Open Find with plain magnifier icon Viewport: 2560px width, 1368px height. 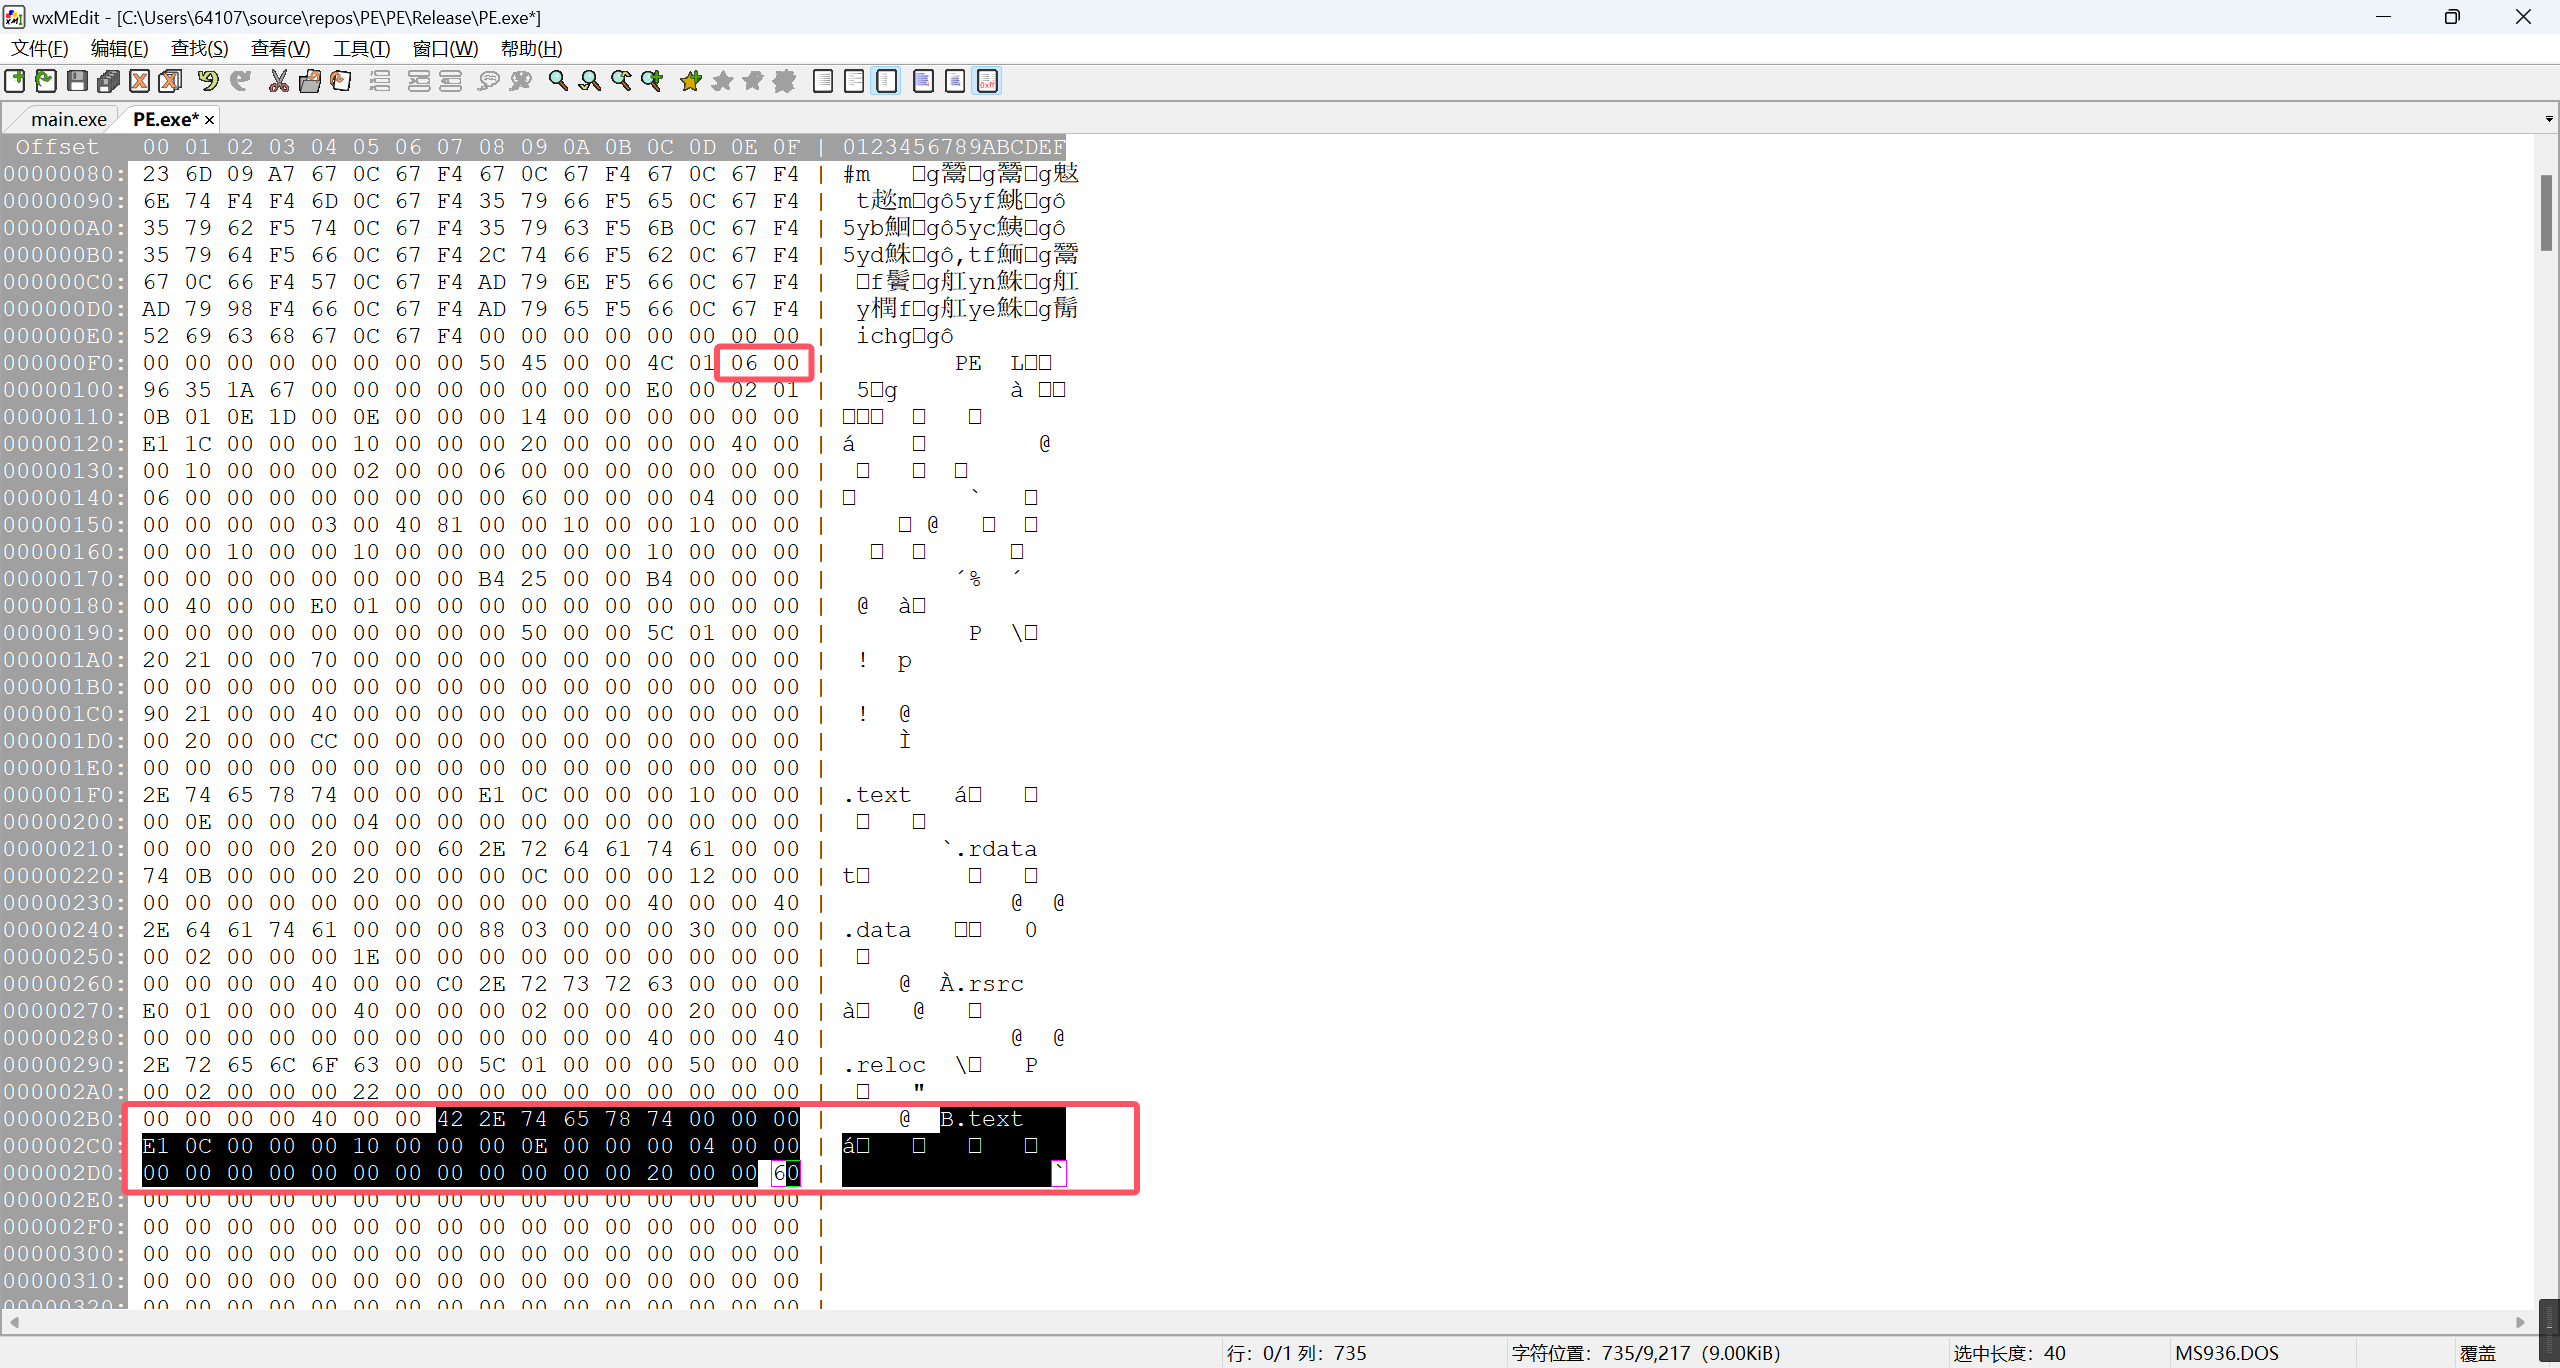pos(558,81)
